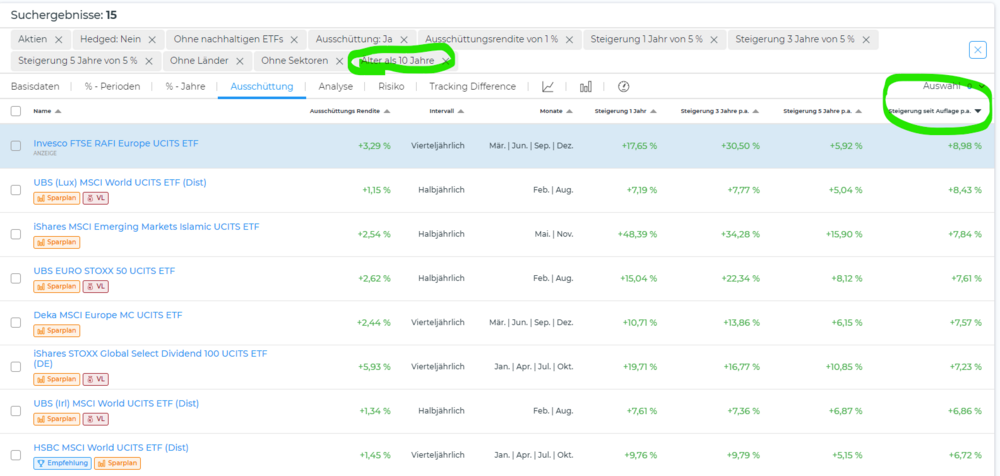Toggle the select-all checkbox in header
The height and width of the screenshot is (476, 1000).
pyautogui.click(x=15, y=111)
